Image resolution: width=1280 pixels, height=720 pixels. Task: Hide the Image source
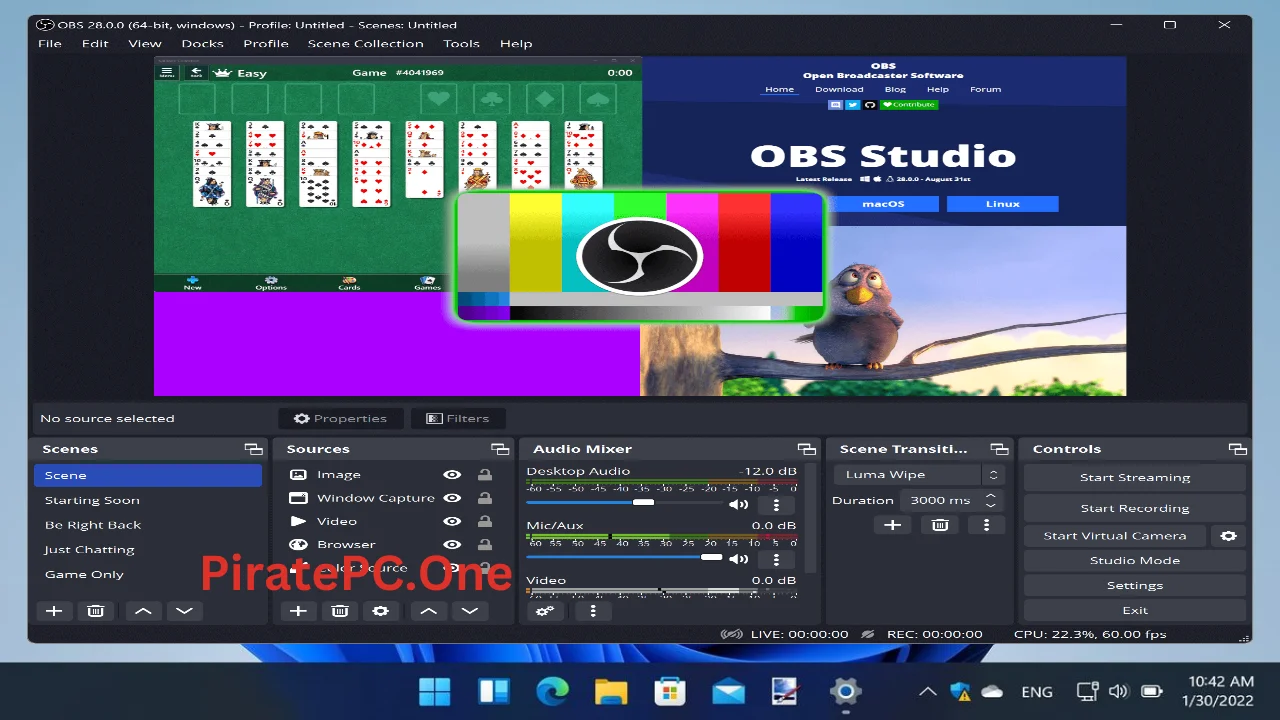[452, 475]
